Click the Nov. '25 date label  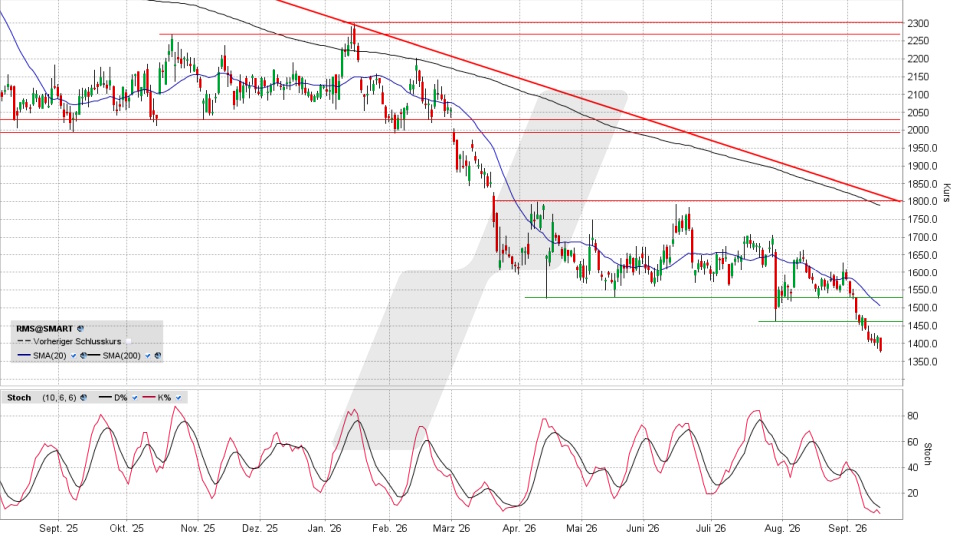(x=198, y=528)
